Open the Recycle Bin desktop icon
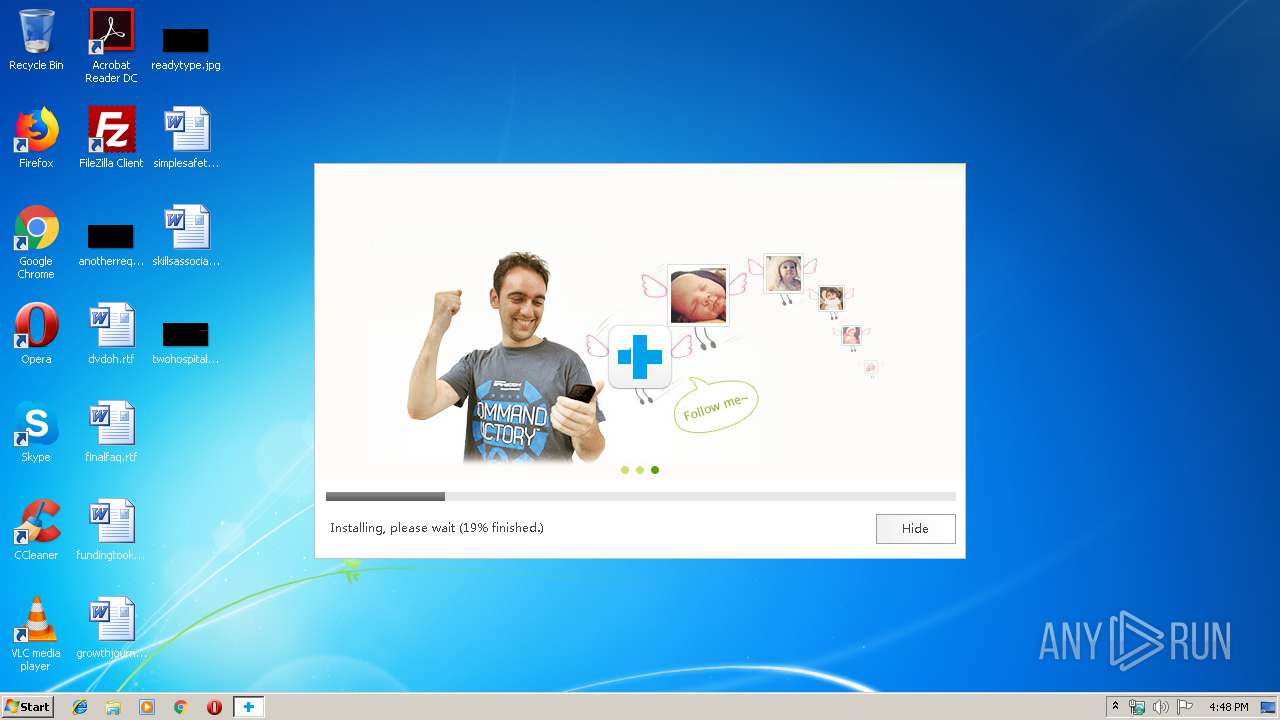 coord(36,40)
